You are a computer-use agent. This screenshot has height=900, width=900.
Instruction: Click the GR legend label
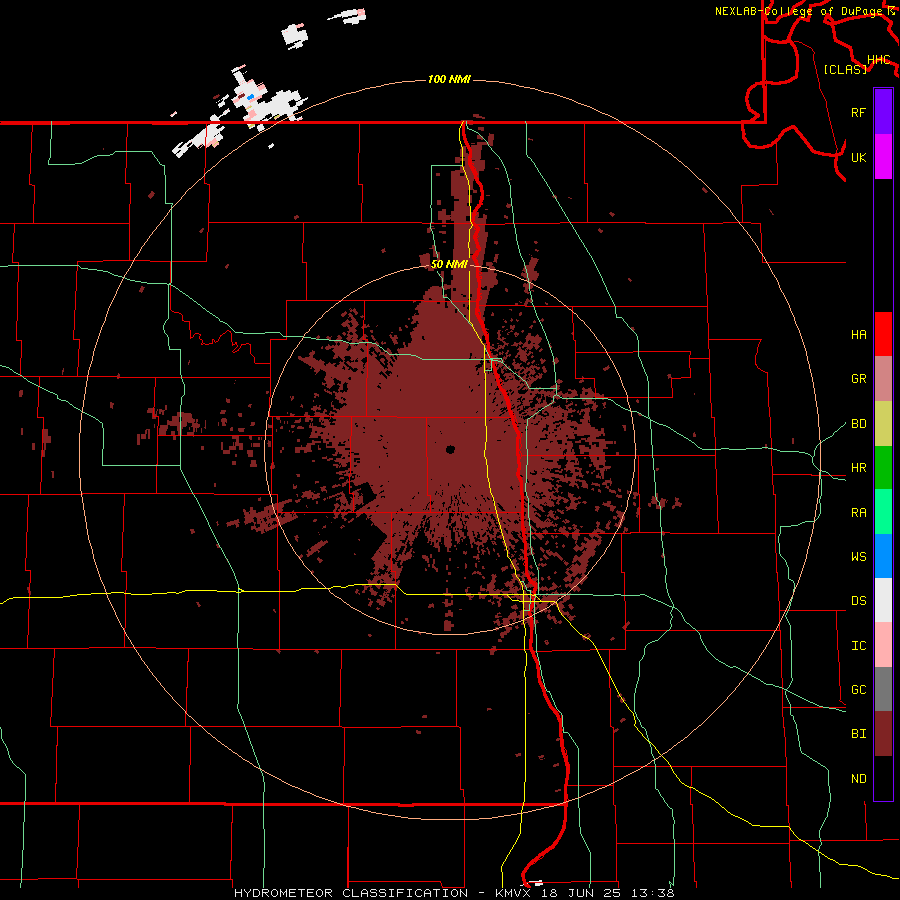858,379
